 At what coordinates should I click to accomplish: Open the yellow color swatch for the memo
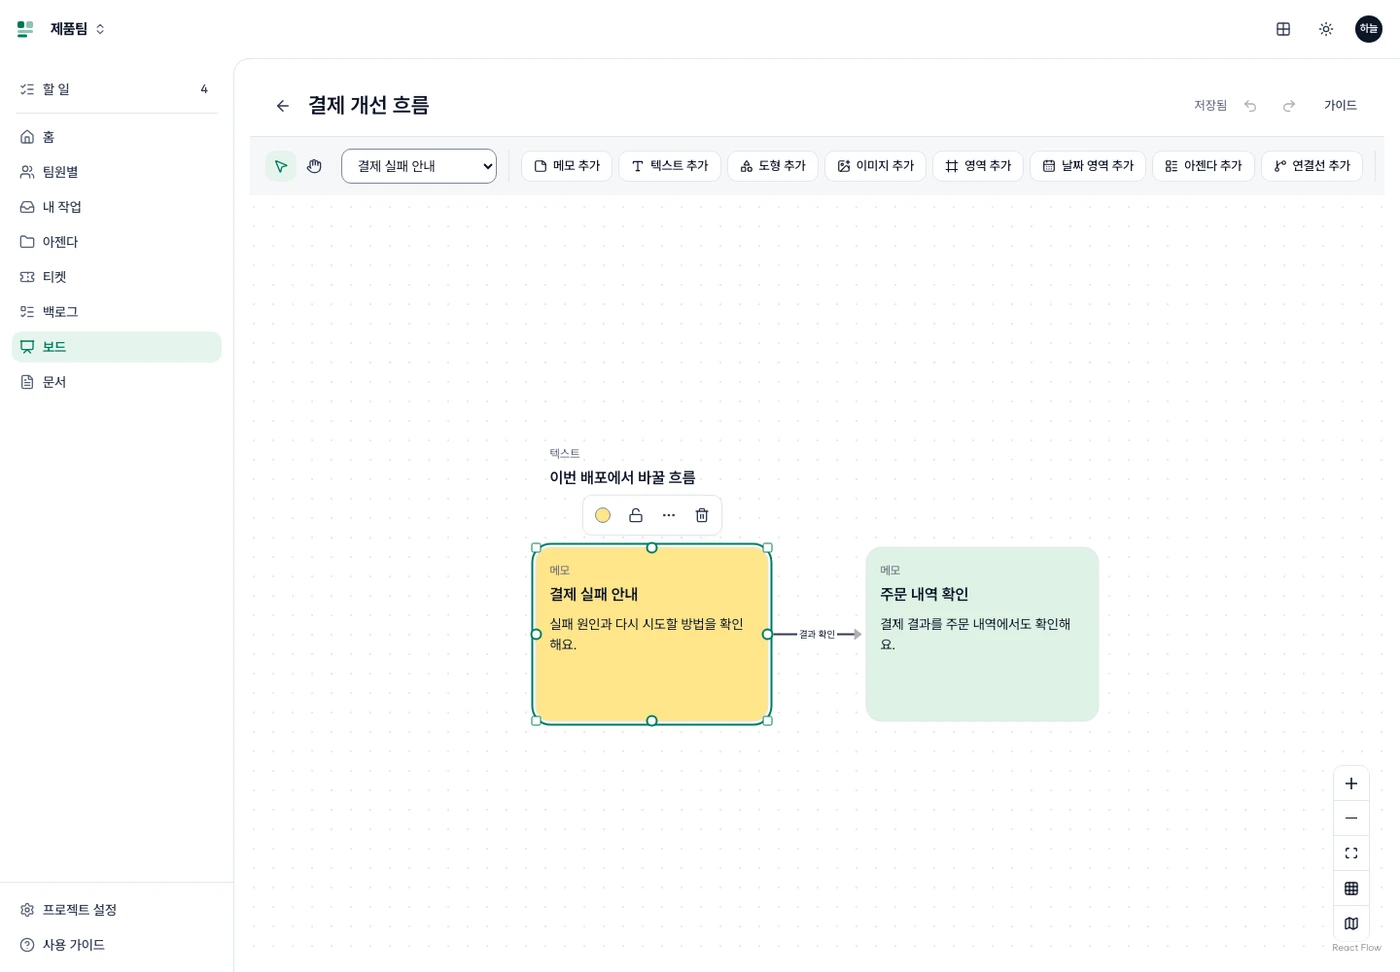603,515
